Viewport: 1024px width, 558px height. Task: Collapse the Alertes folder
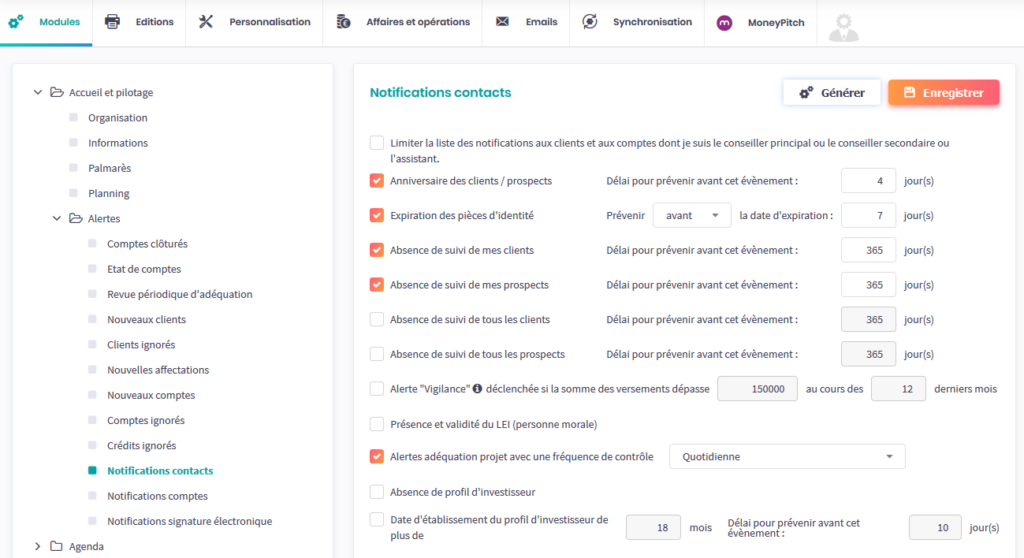point(57,219)
